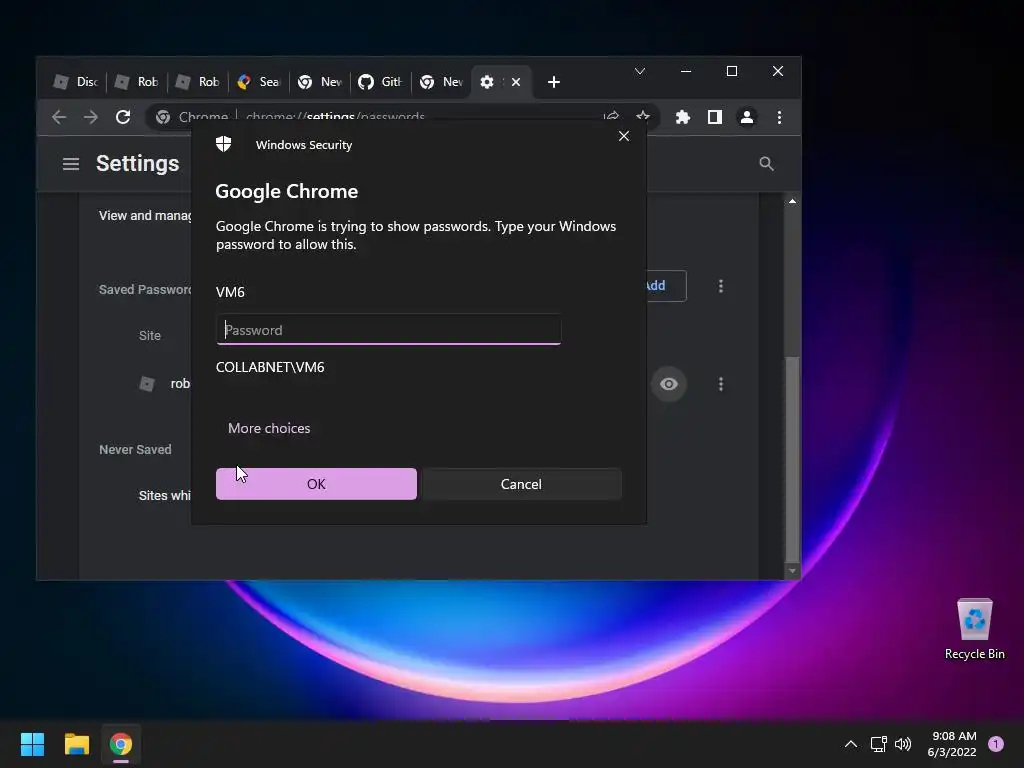The height and width of the screenshot is (768, 1024).
Task: Click scrollbar up arrow in Settings
Action: [x=792, y=201]
